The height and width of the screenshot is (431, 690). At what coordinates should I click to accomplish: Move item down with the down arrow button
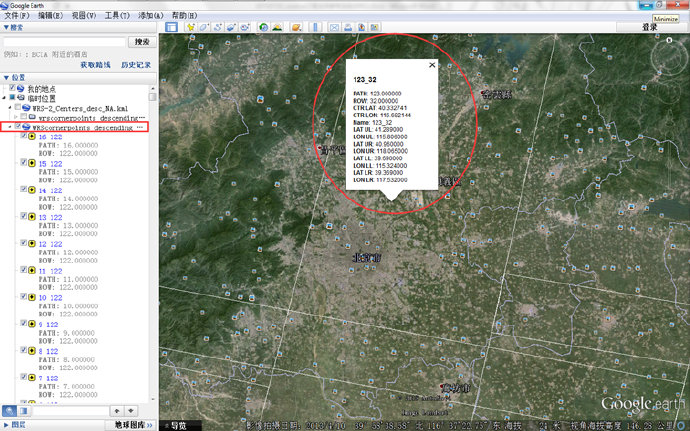coord(131,411)
